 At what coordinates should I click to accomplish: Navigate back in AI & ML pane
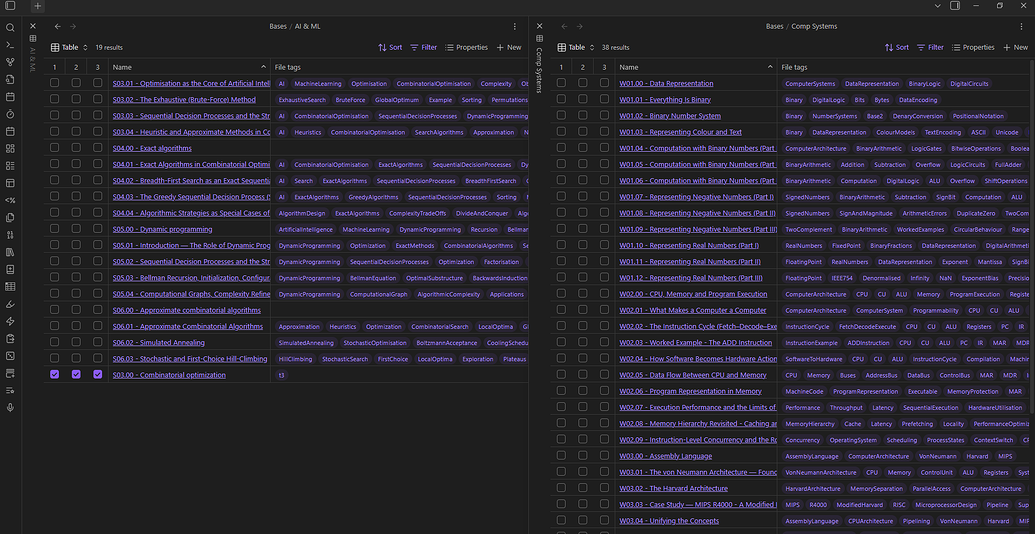(x=57, y=26)
